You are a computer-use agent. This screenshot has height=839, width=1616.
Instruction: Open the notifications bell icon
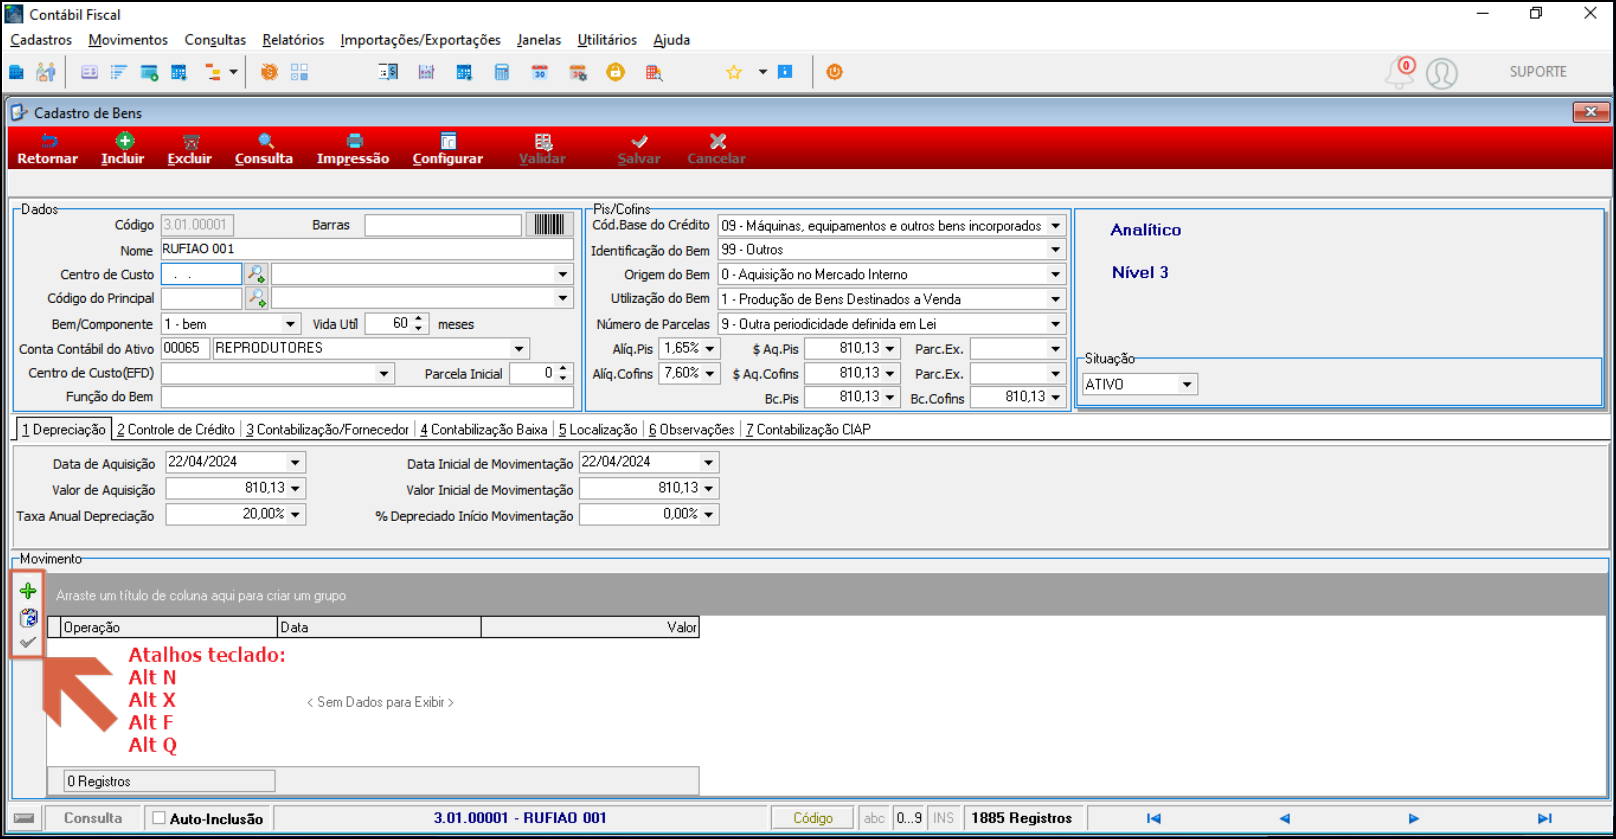(x=1400, y=73)
